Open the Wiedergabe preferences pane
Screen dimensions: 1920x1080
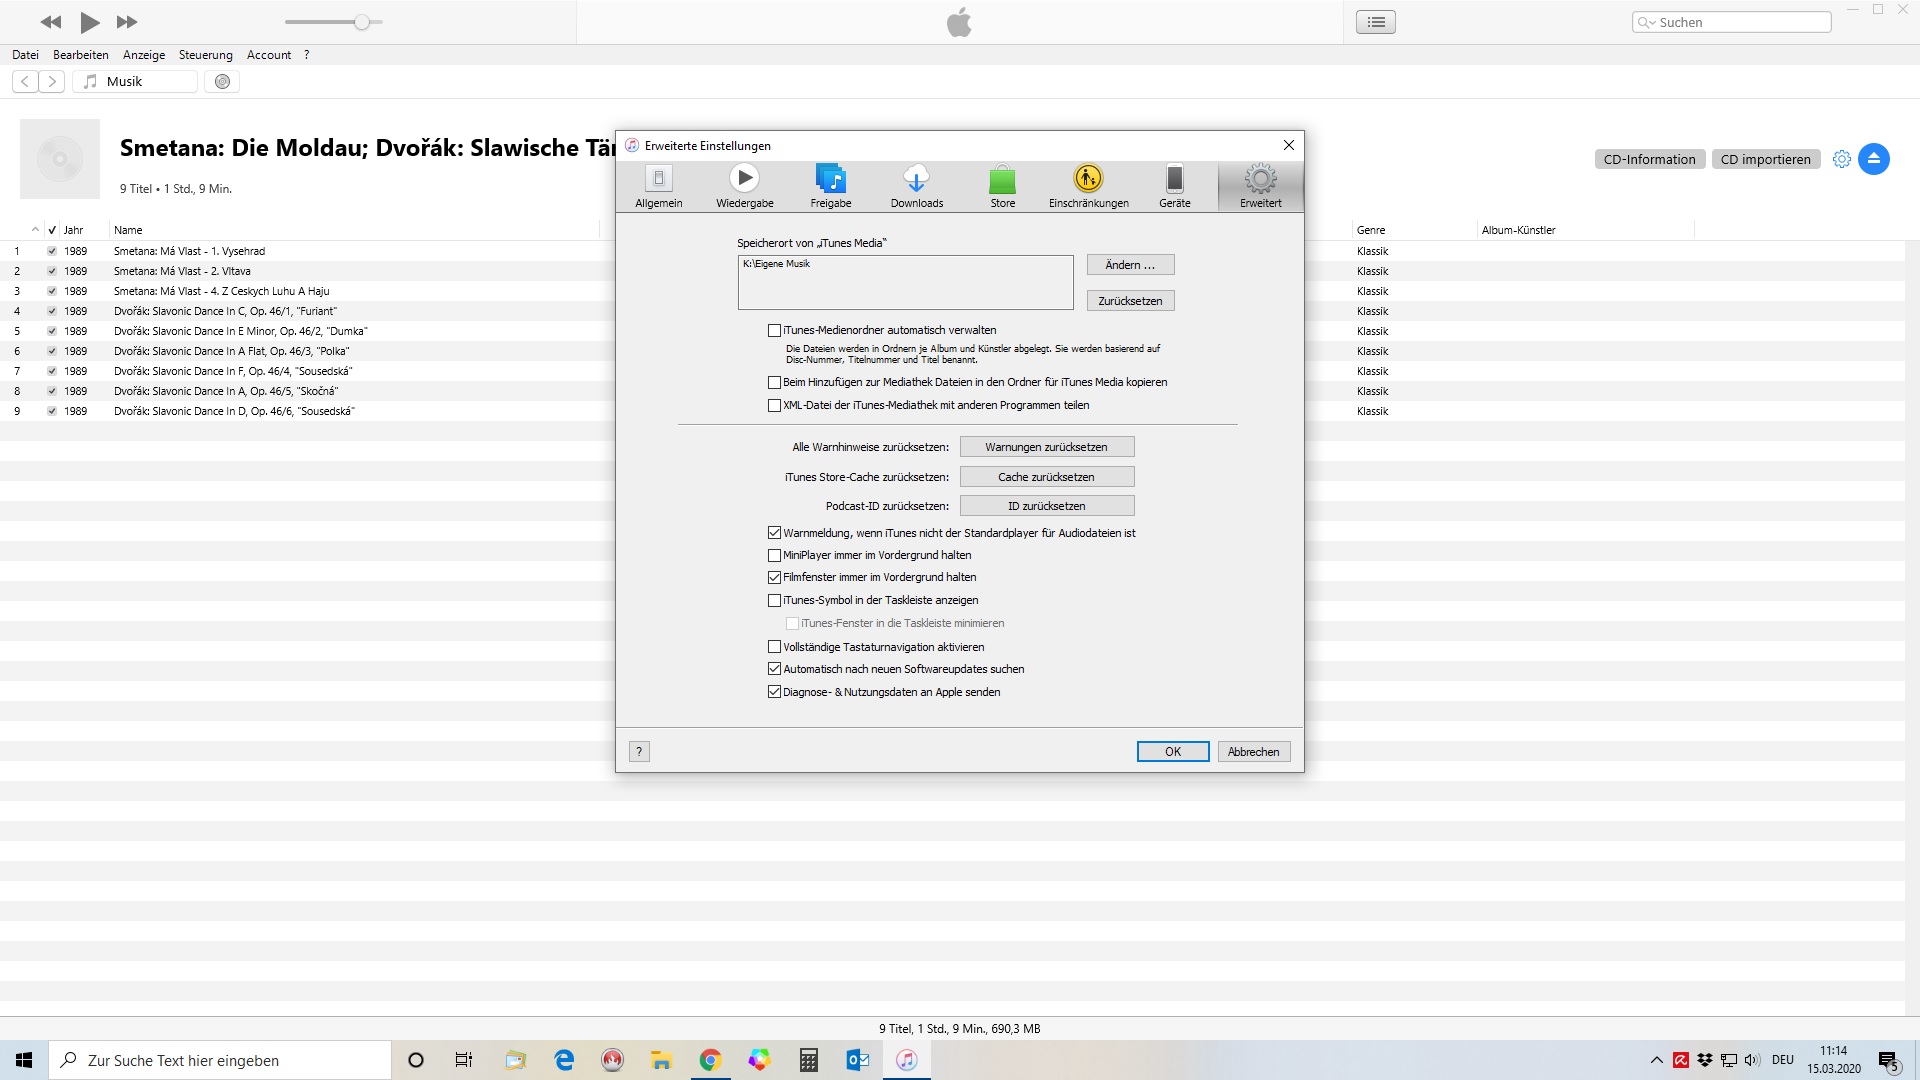click(x=744, y=186)
